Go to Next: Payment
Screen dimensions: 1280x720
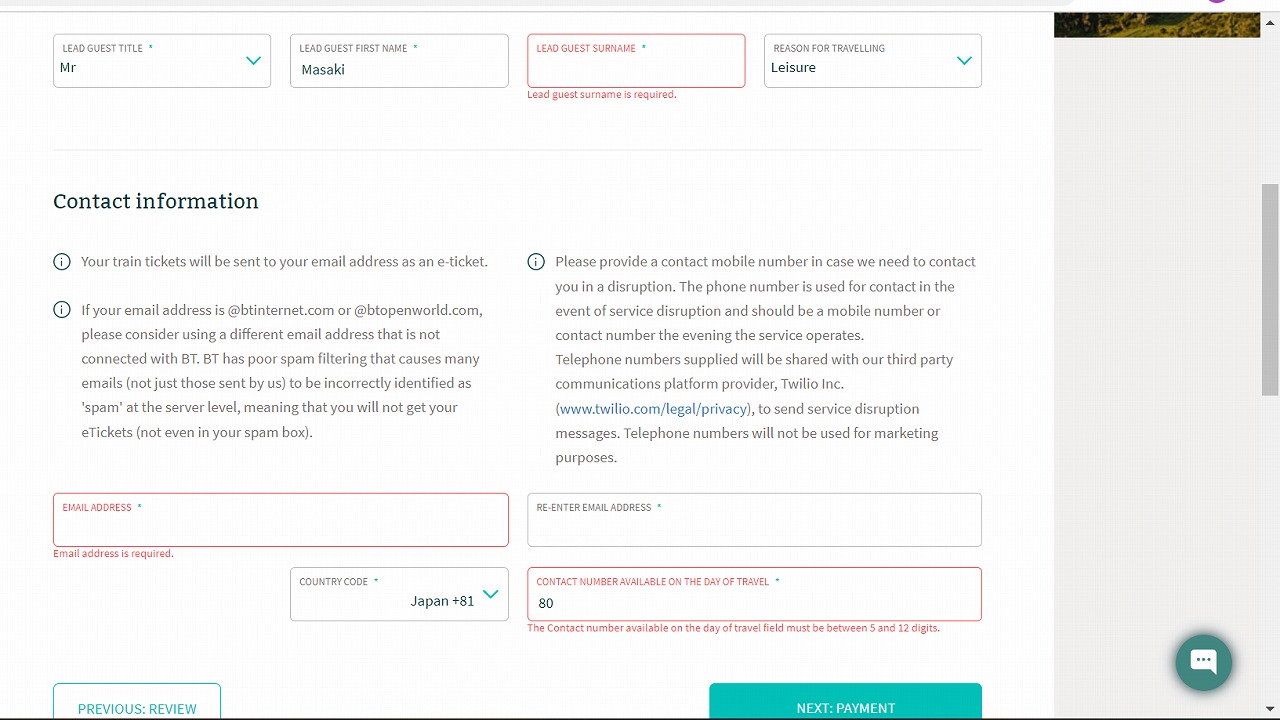coord(845,701)
